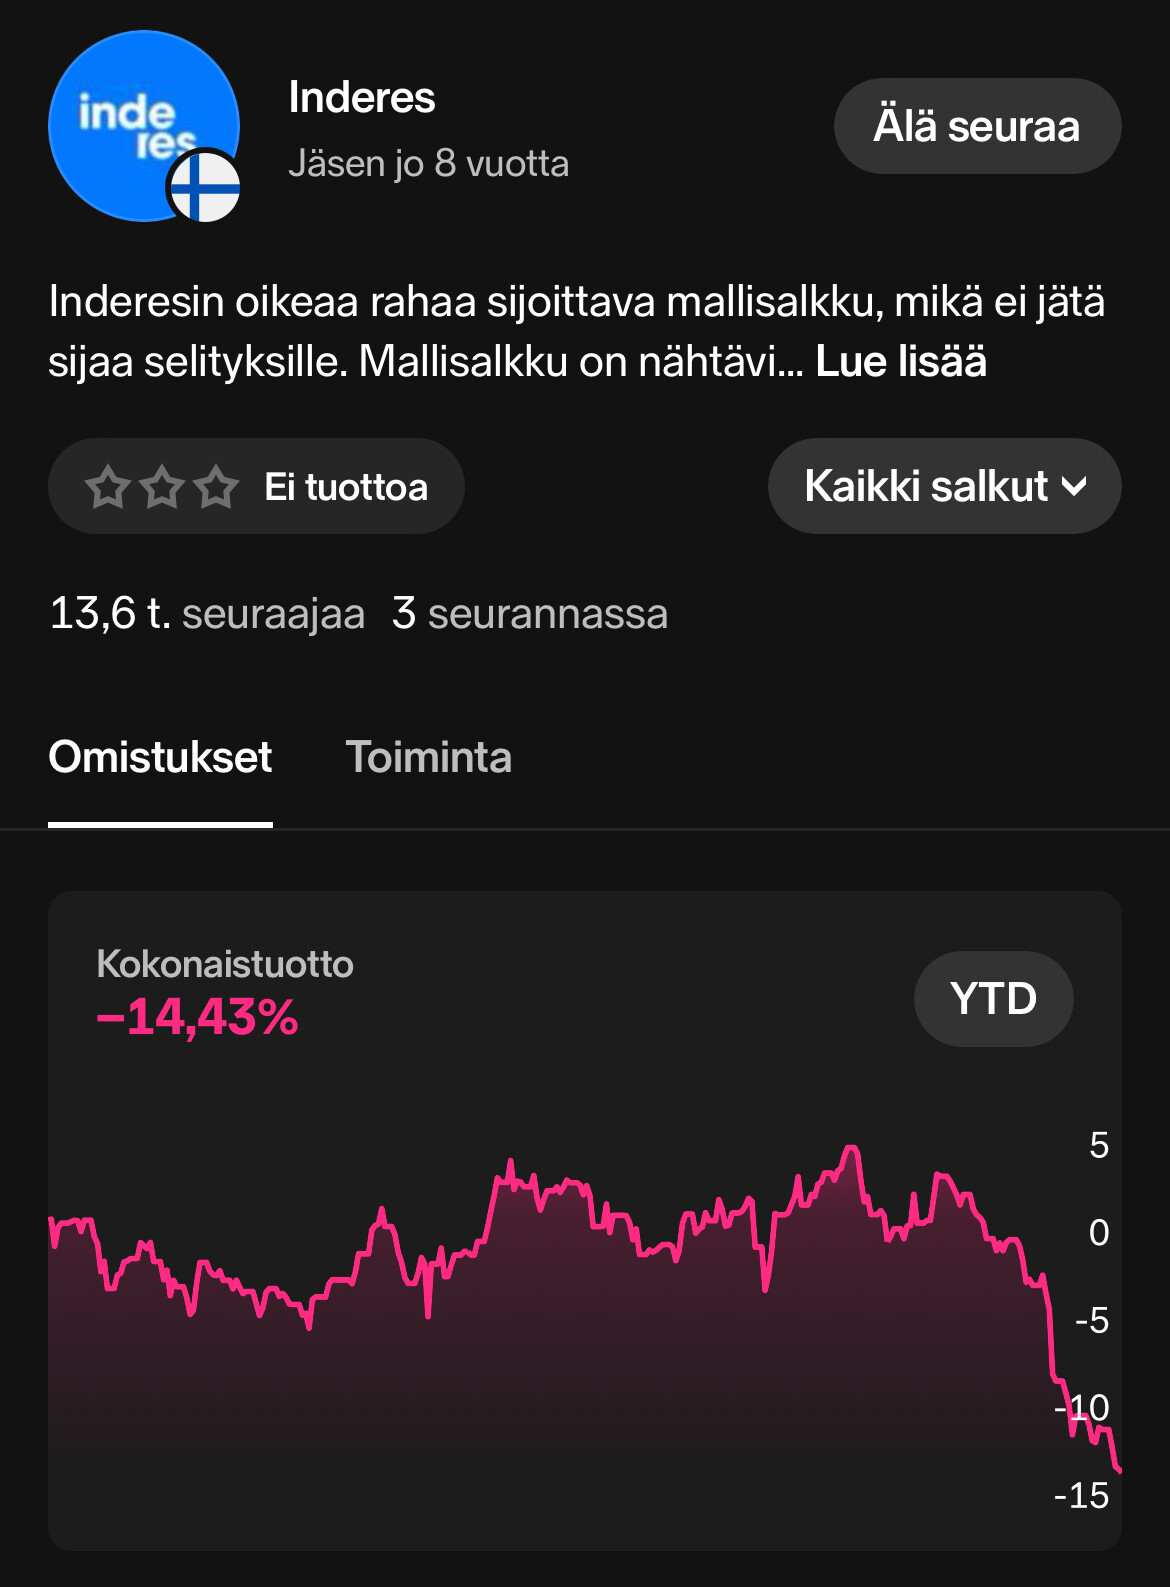Tap the Finnish flag badge
Image resolution: width=1170 pixels, height=1587 pixels.
point(204,188)
